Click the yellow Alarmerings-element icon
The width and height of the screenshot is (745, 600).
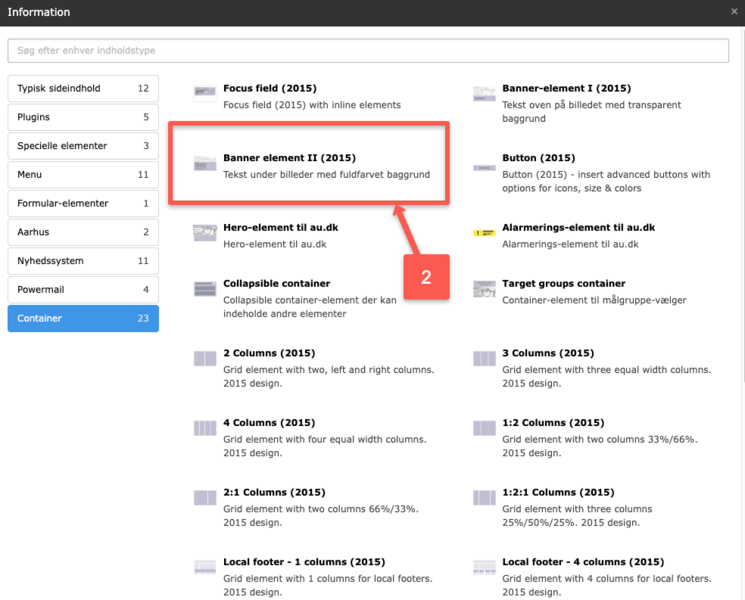point(484,232)
